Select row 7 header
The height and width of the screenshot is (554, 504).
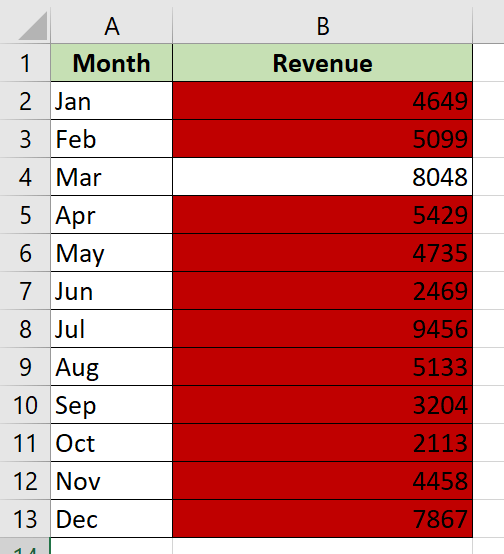(25, 291)
